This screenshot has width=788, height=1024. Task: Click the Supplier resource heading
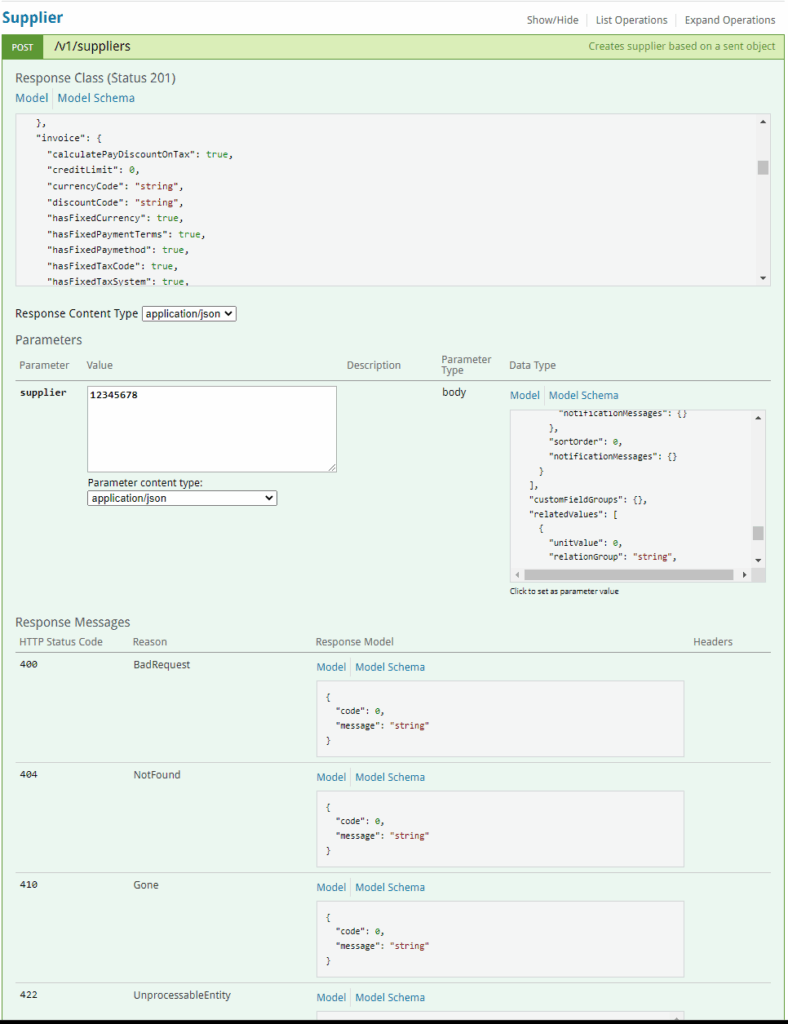[x=32, y=18]
